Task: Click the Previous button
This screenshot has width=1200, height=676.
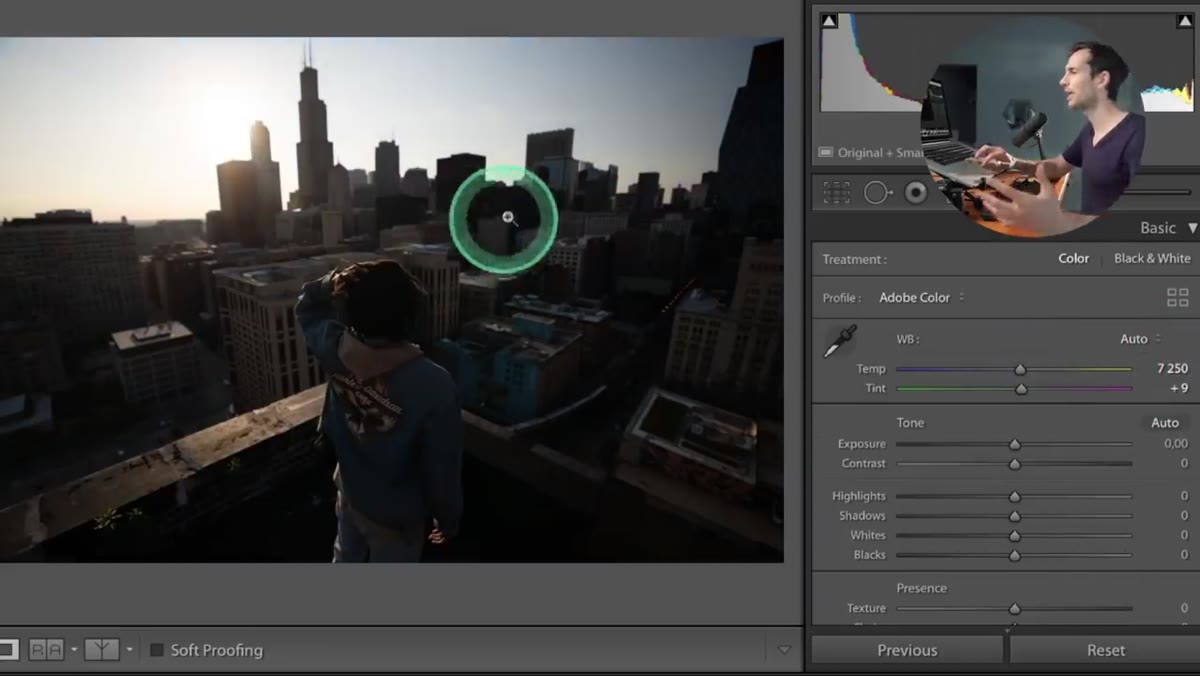Action: pos(907,650)
